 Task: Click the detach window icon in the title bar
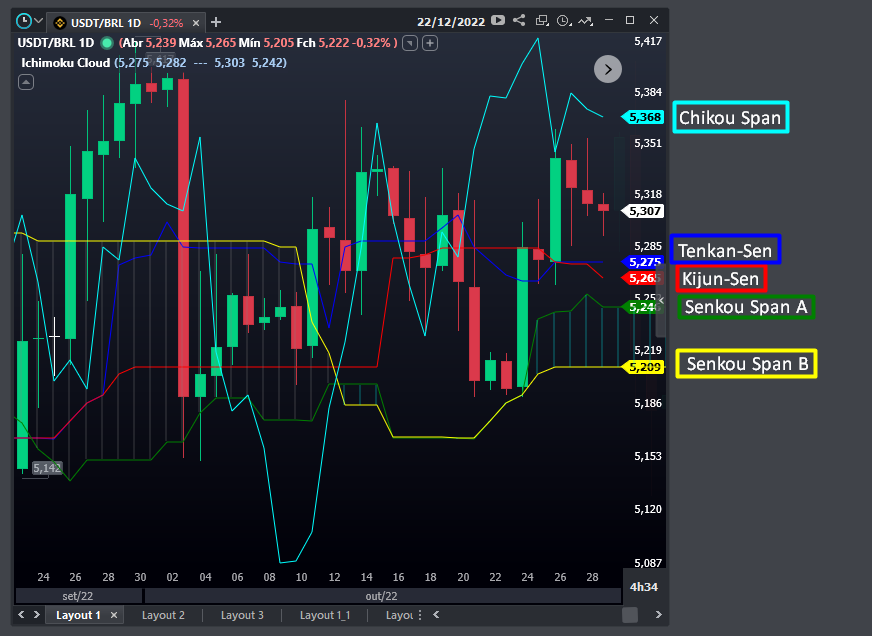(x=542, y=21)
